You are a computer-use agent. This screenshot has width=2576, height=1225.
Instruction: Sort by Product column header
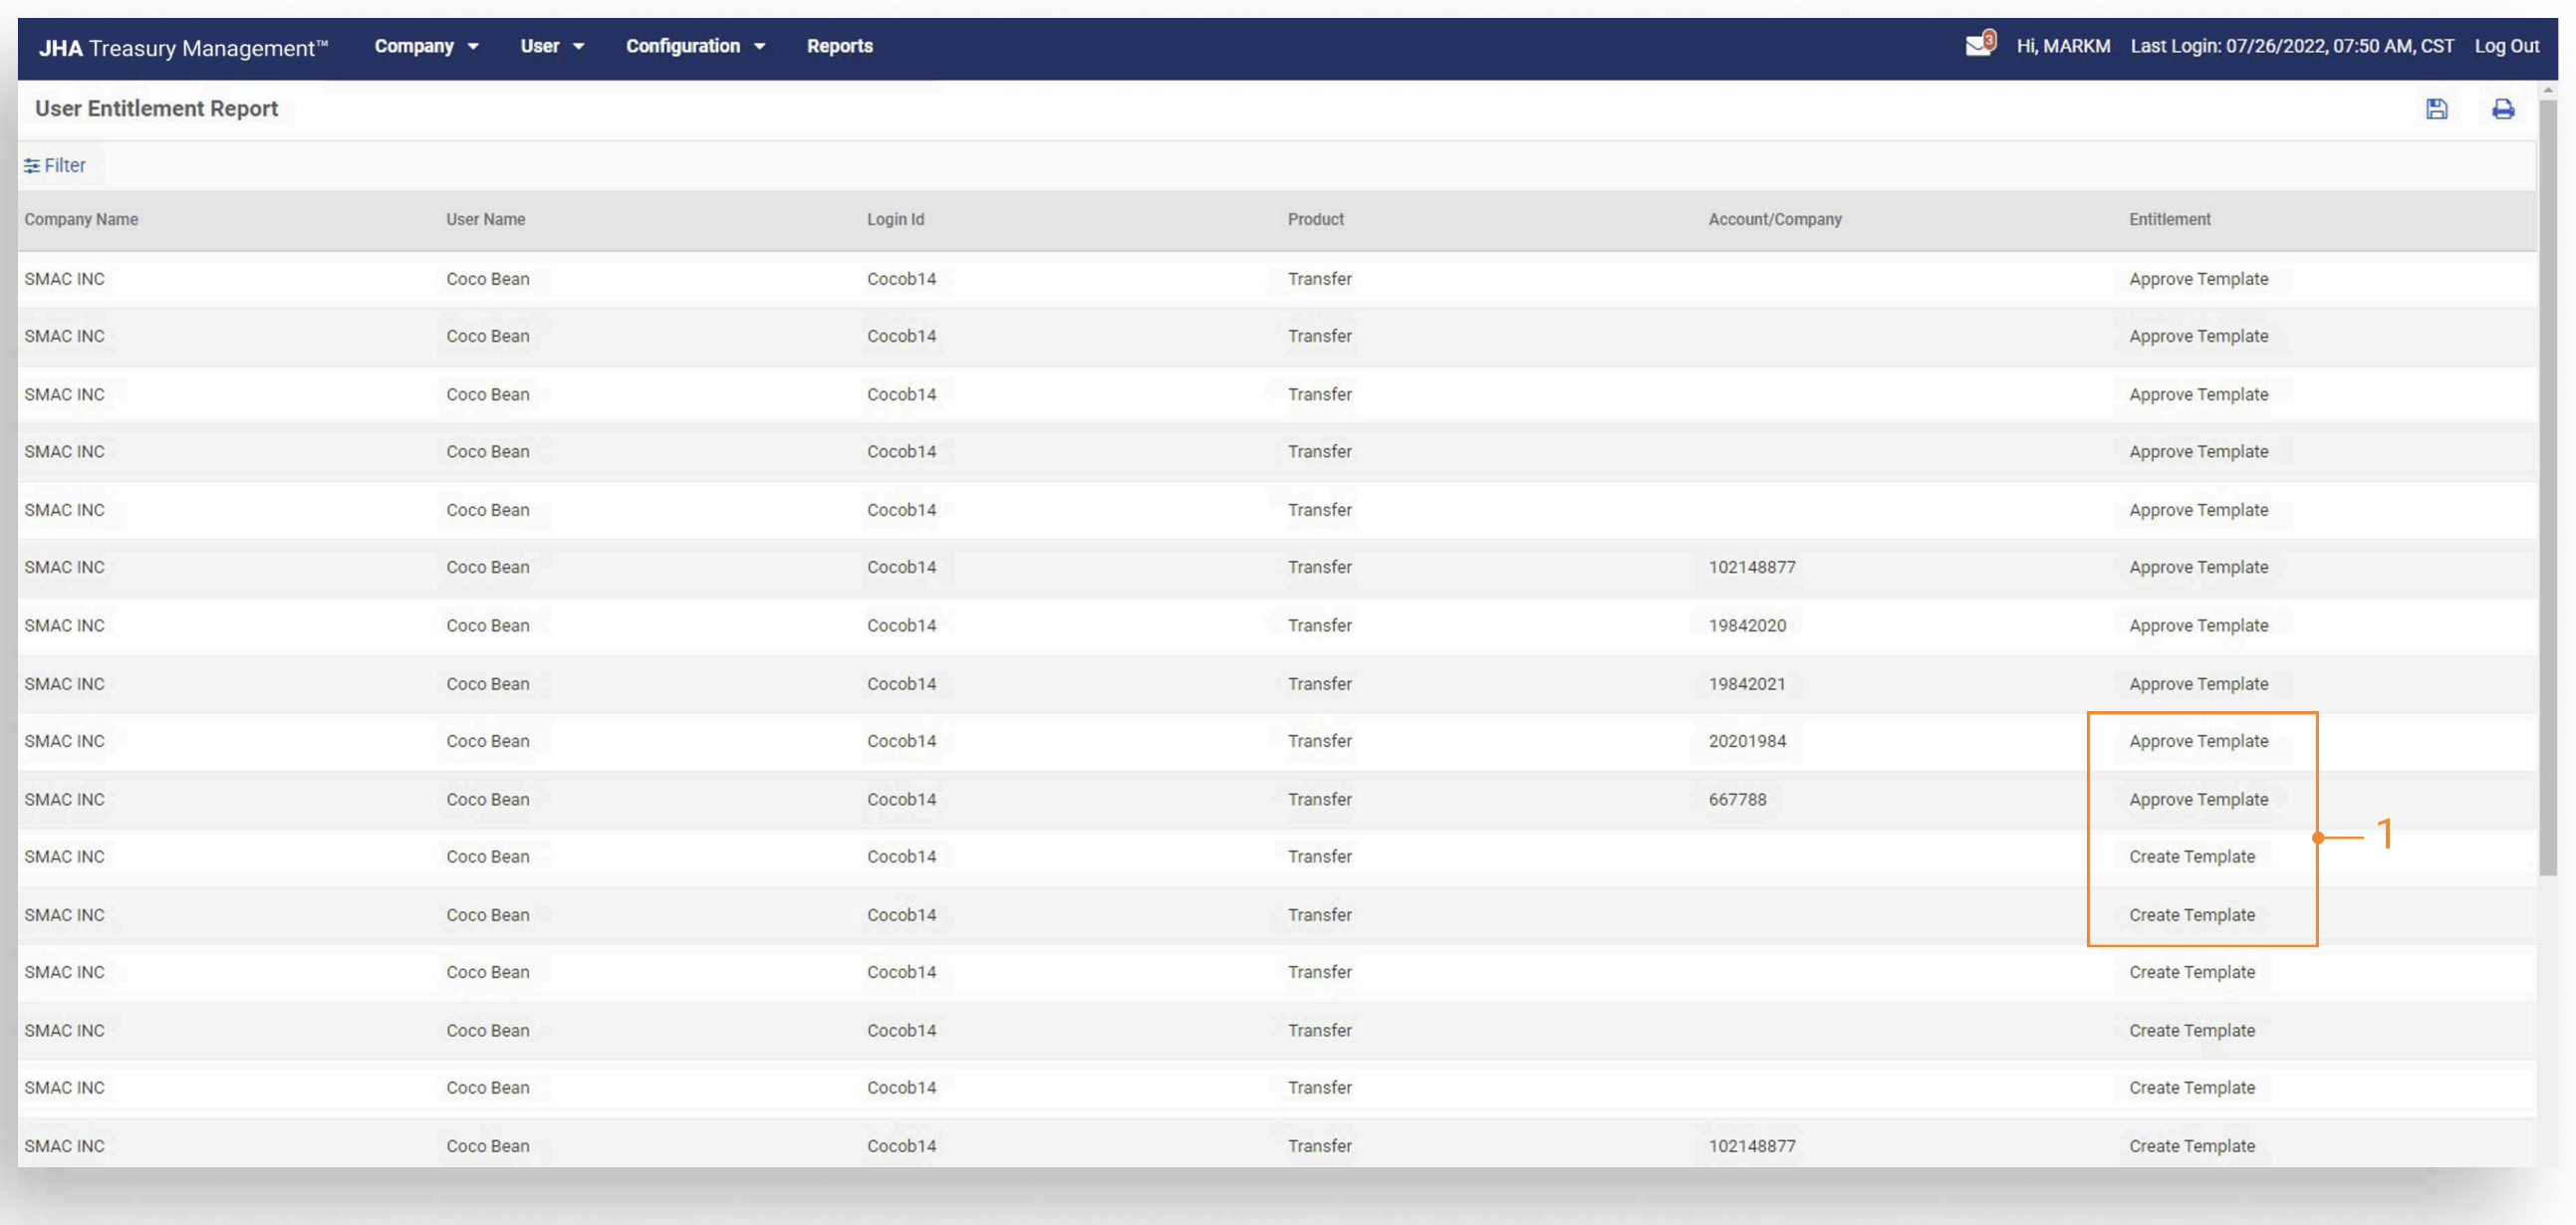1315,219
